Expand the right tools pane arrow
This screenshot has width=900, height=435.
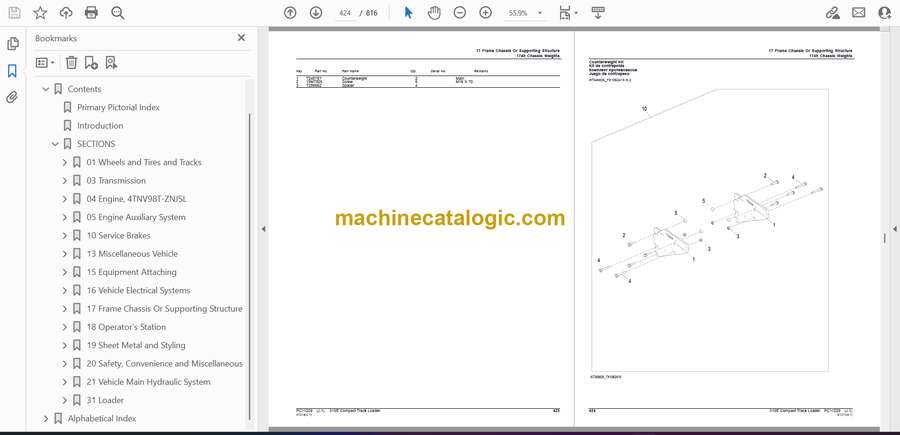point(894,229)
